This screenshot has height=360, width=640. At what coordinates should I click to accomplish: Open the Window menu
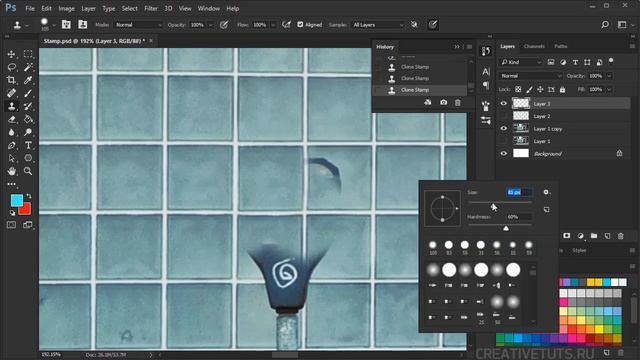[209, 8]
